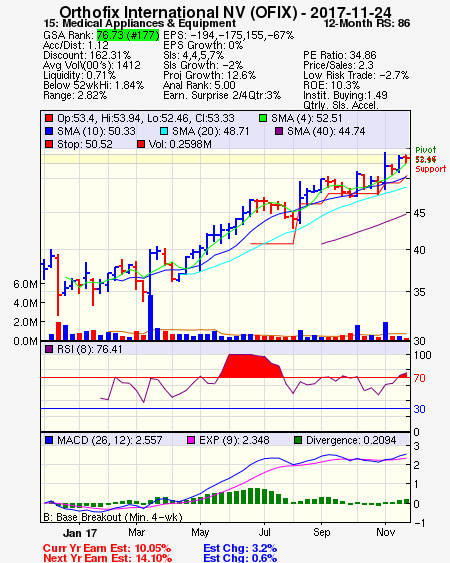450x563 pixels.
Task: Click the Divergence: 0.2094 legend text
Action: (351, 440)
